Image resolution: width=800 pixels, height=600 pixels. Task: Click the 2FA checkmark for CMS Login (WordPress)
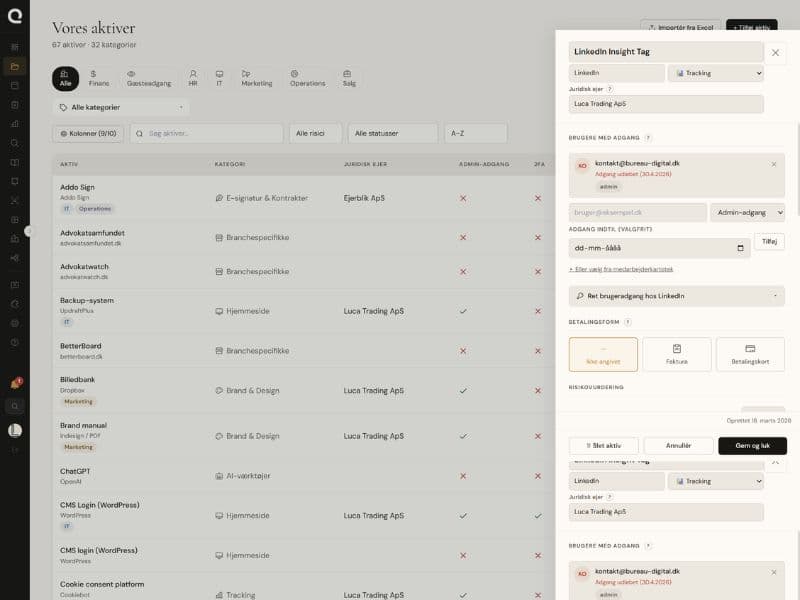(538, 516)
